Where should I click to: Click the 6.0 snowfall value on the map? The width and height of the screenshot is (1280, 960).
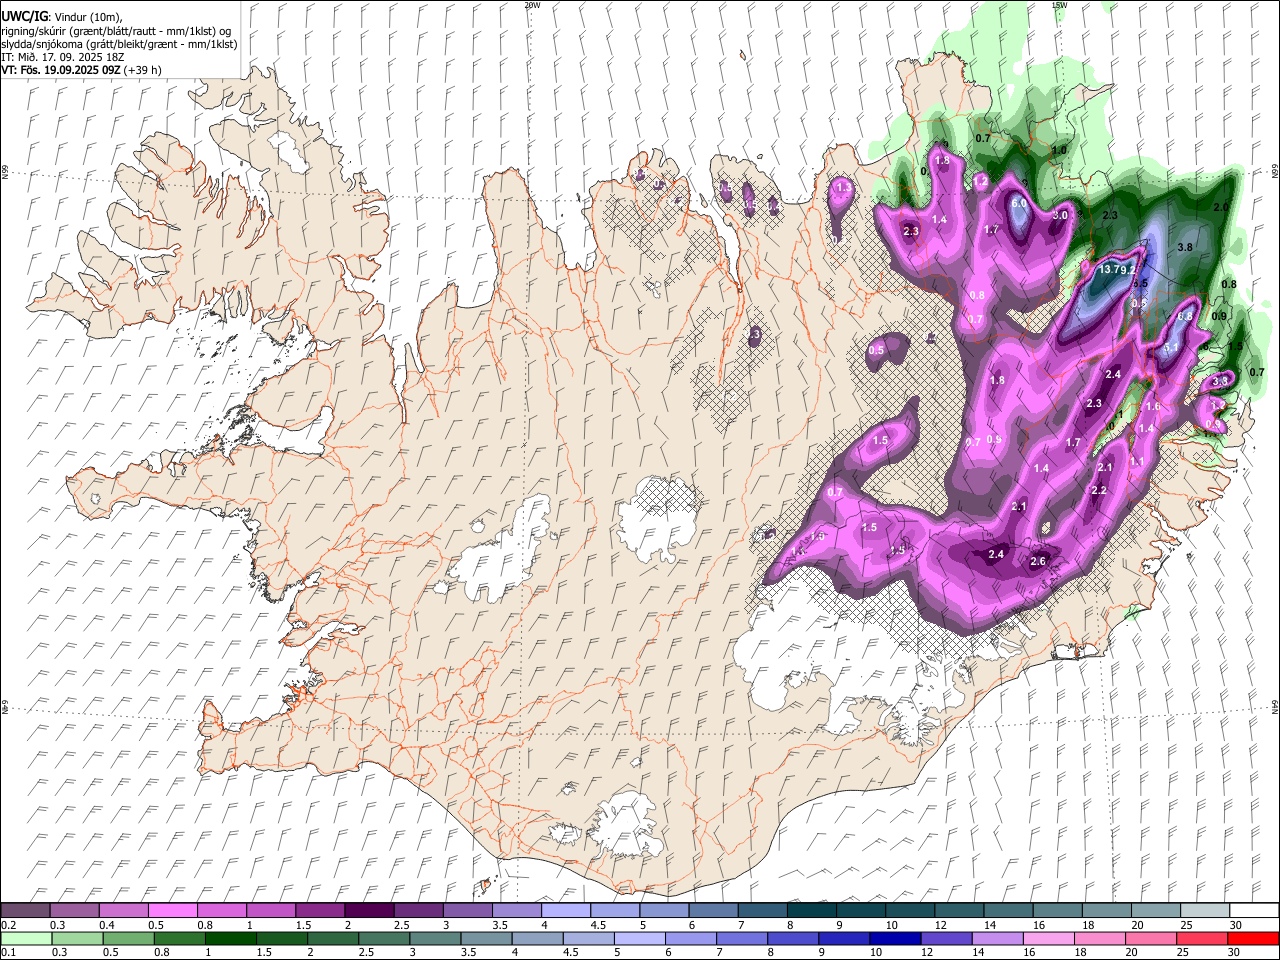(x=1019, y=203)
